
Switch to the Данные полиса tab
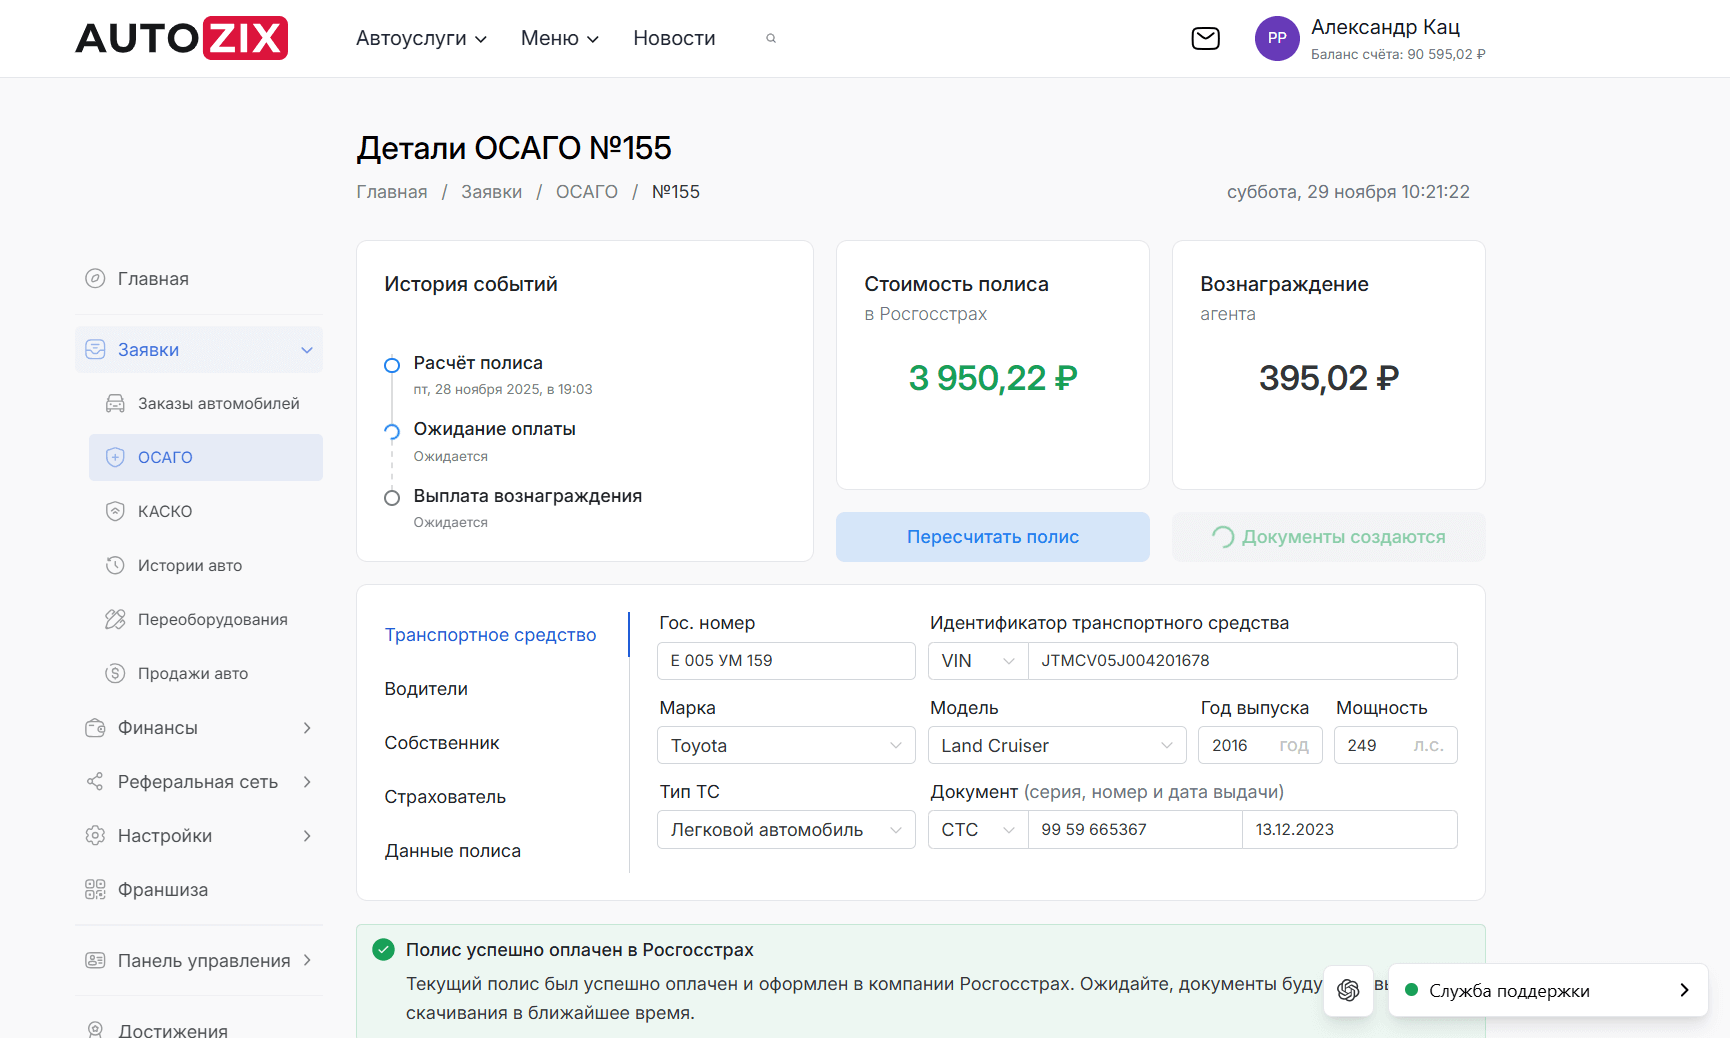pyautogui.click(x=452, y=851)
